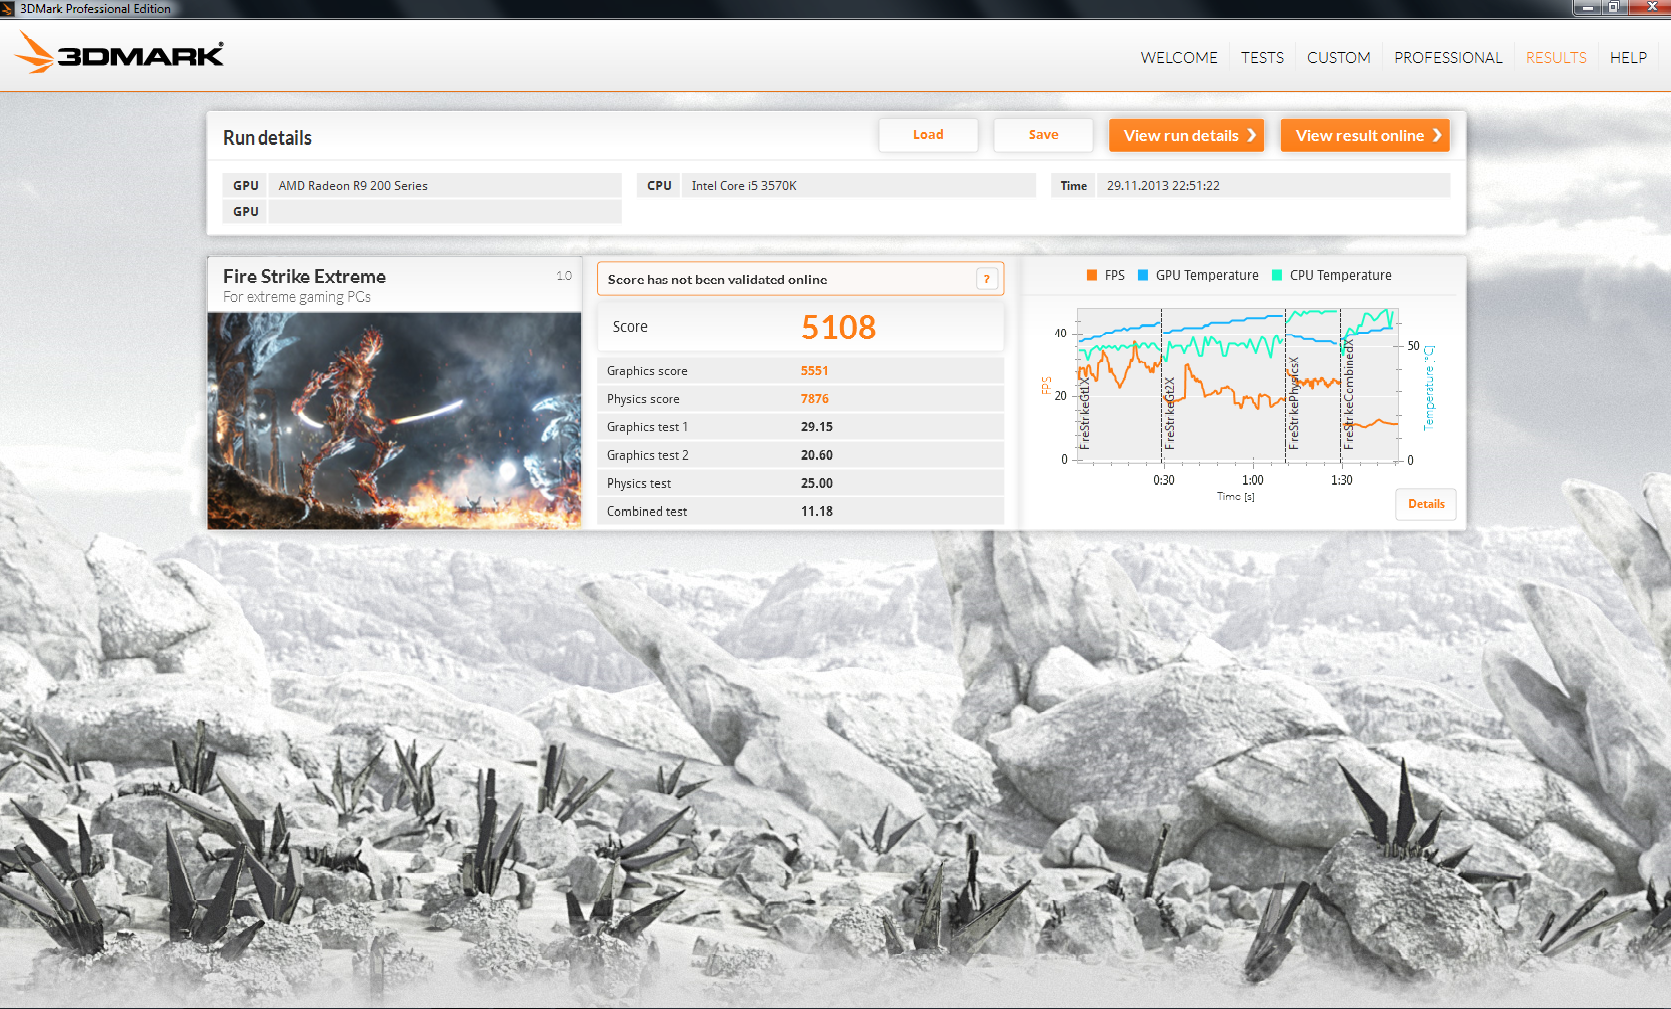This screenshot has height=1009, width=1671.
Task: Open the Help tab
Action: (1628, 58)
